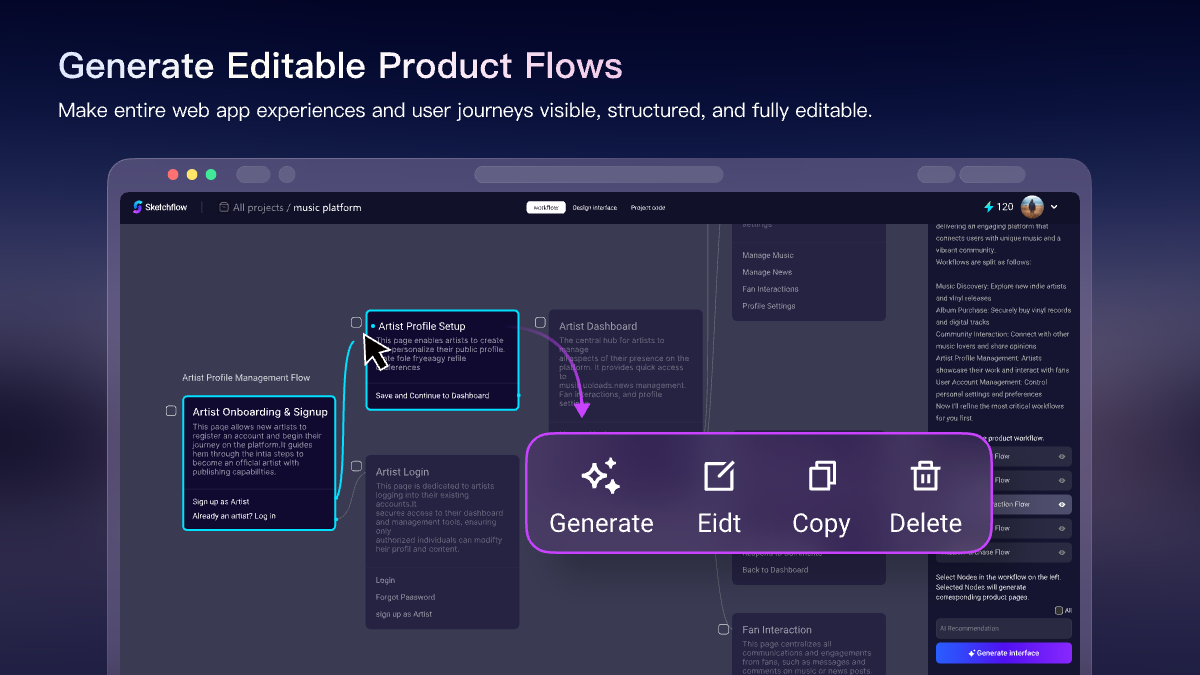This screenshot has height=675, width=1200.
Task: Enable the All checkbox in the right panel
Action: [1059, 610]
